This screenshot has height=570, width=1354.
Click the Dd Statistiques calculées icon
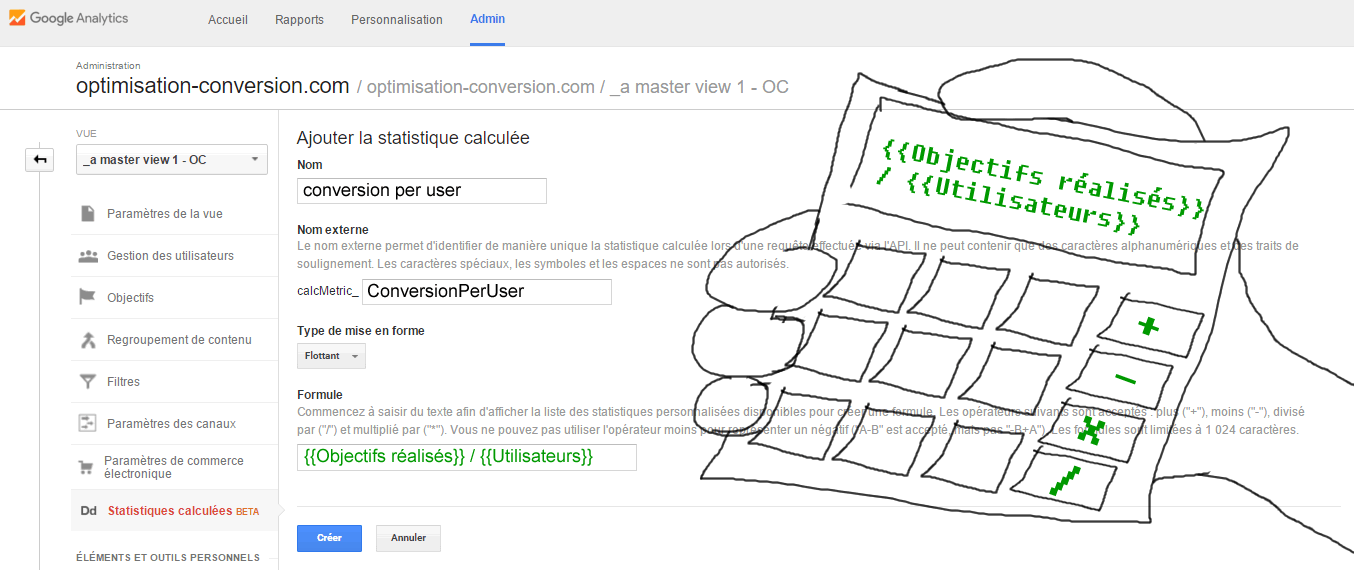88,511
